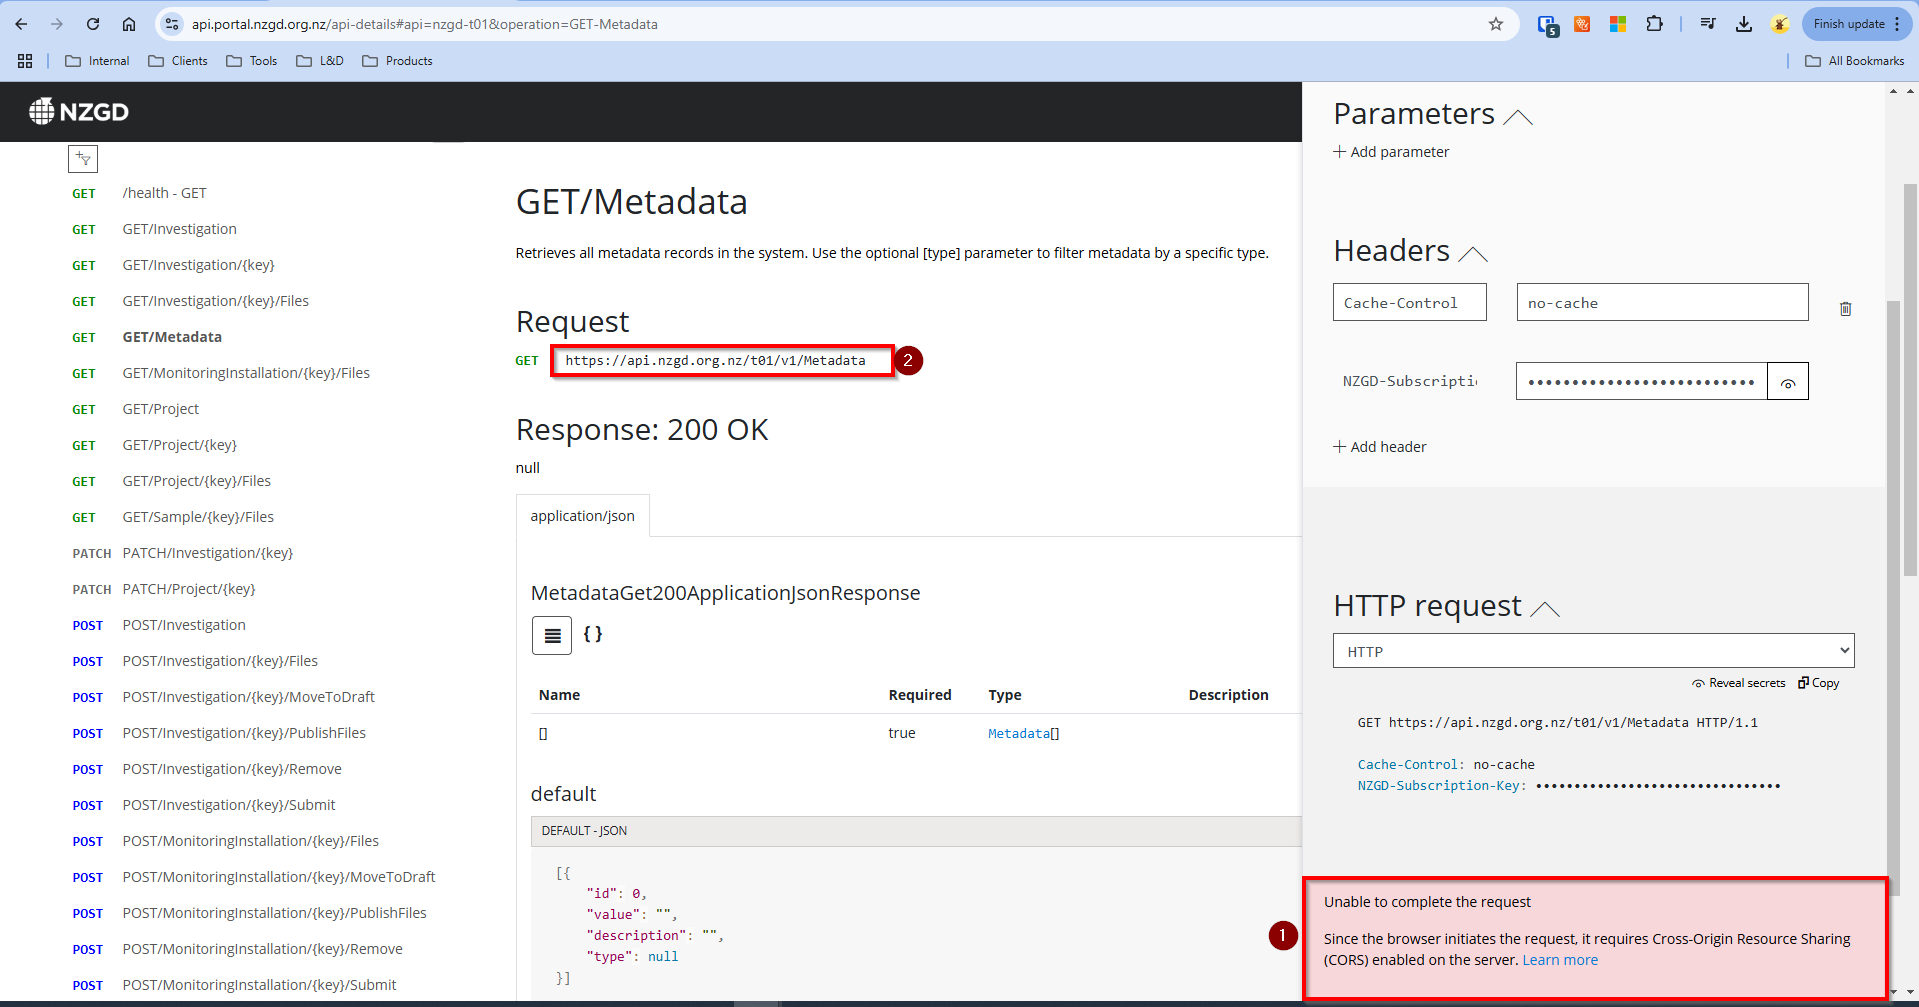Switch to raw JSON braces view
Image resolution: width=1919 pixels, height=1007 pixels.
pyautogui.click(x=593, y=635)
